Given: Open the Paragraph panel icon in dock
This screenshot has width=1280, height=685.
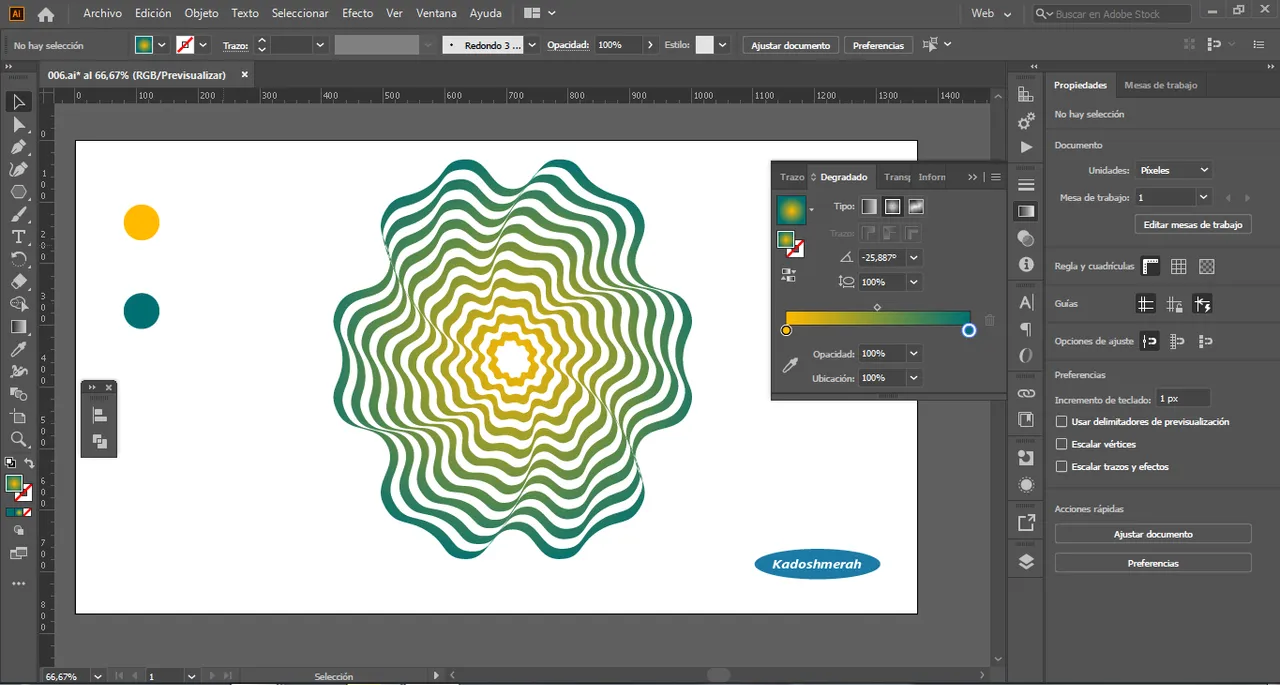Looking at the screenshot, I should (1026, 329).
